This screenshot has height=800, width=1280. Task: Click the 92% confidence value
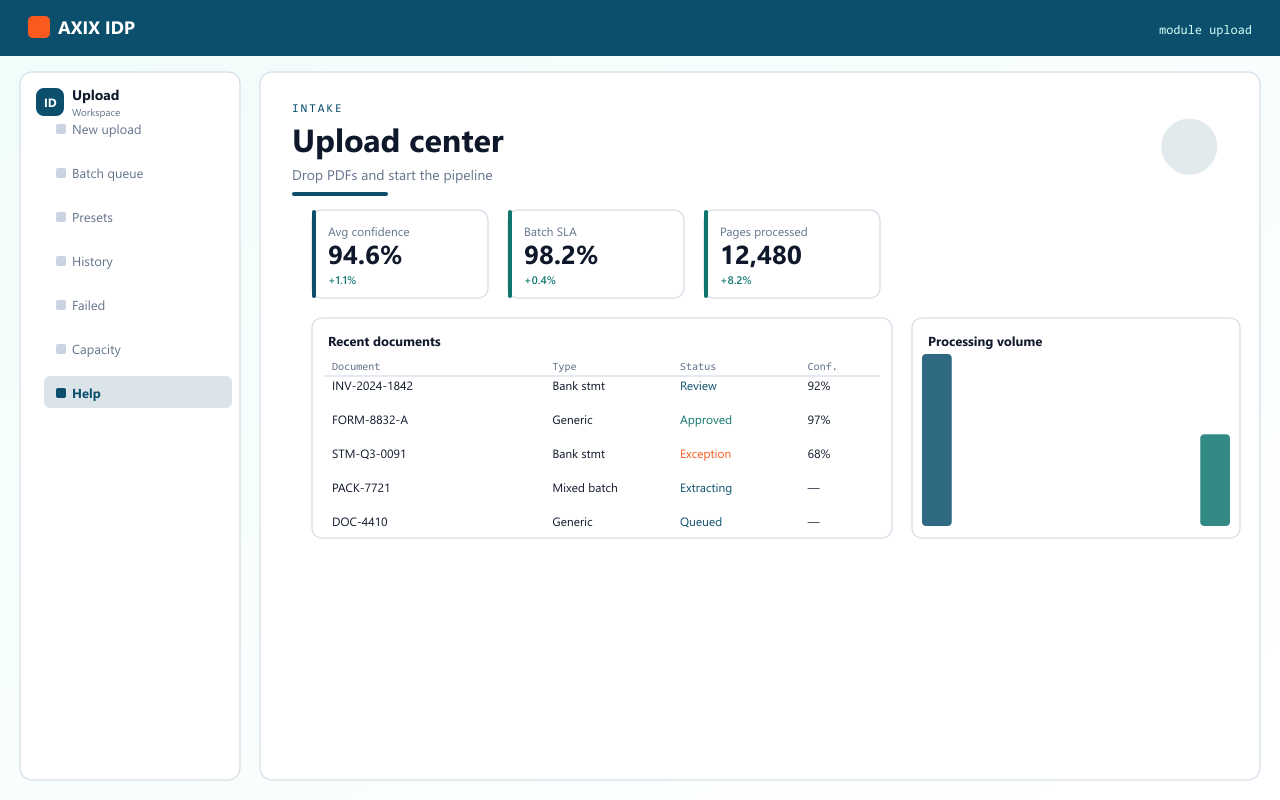(819, 386)
